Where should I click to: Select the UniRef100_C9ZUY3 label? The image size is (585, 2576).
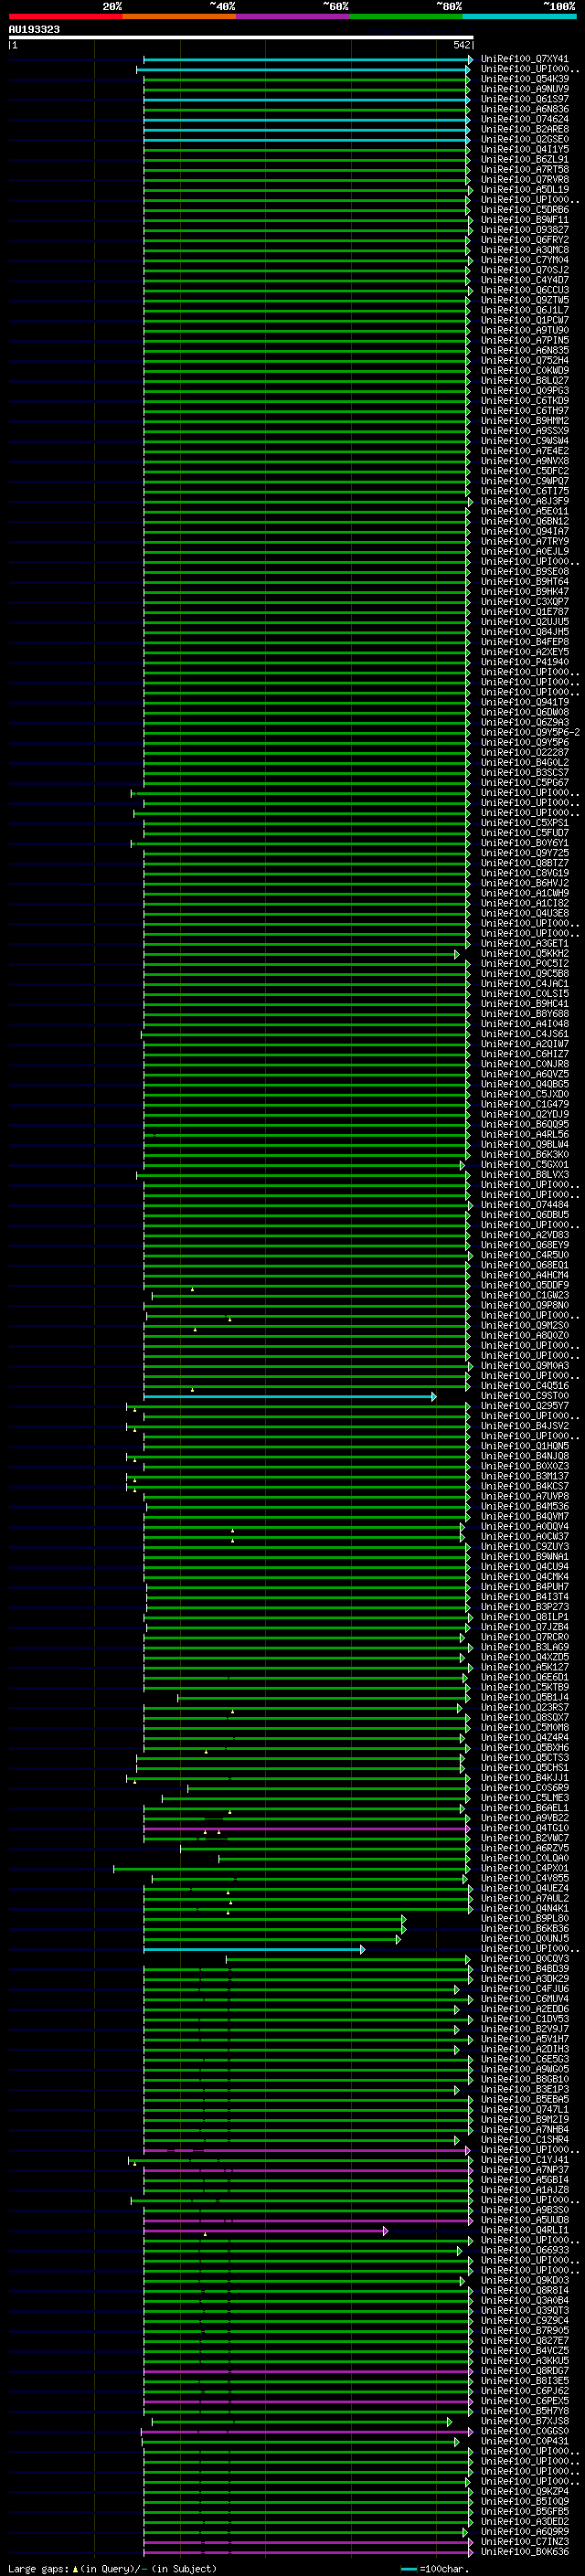click(x=525, y=1547)
